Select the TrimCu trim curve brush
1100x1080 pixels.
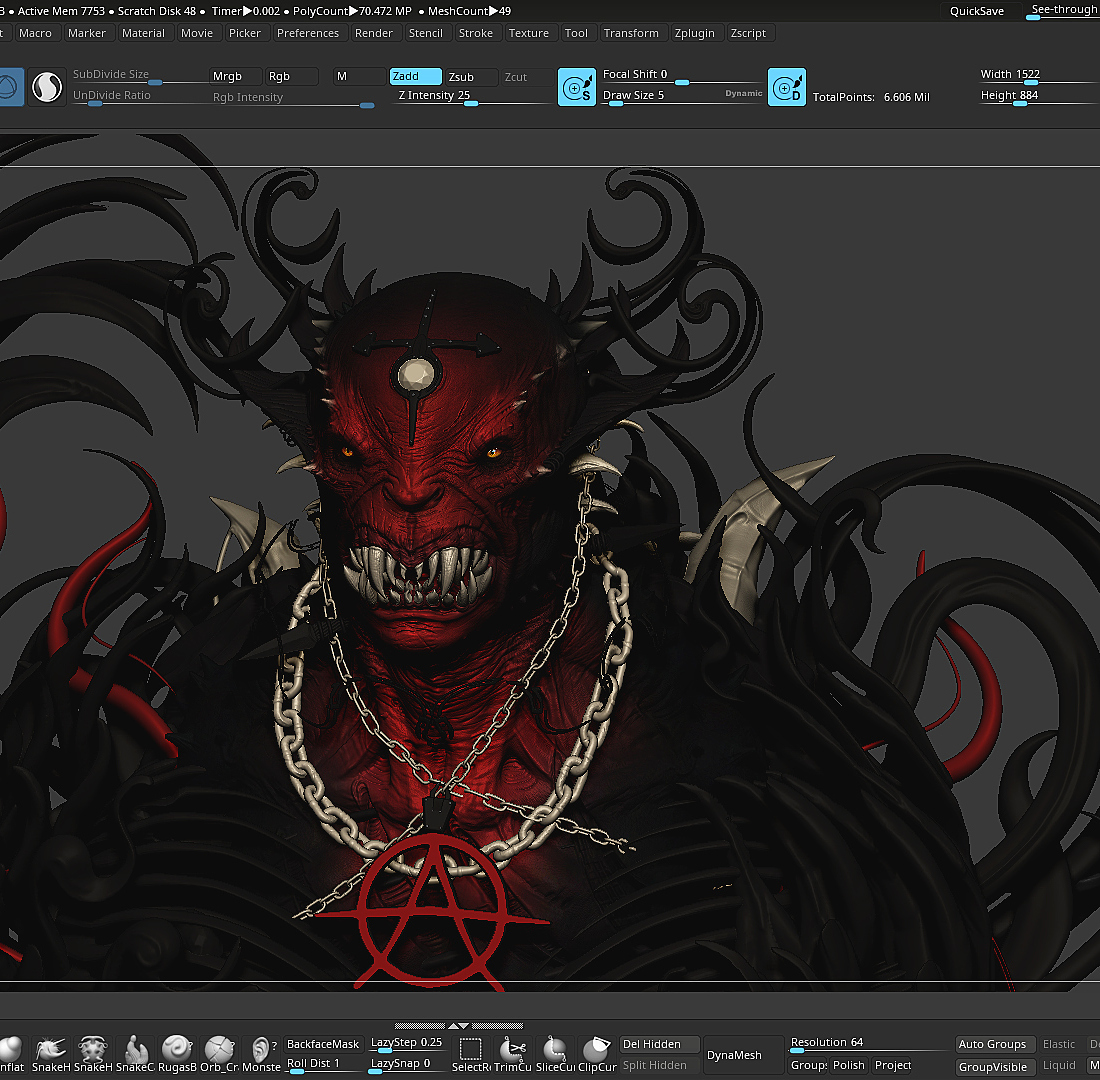513,1055
